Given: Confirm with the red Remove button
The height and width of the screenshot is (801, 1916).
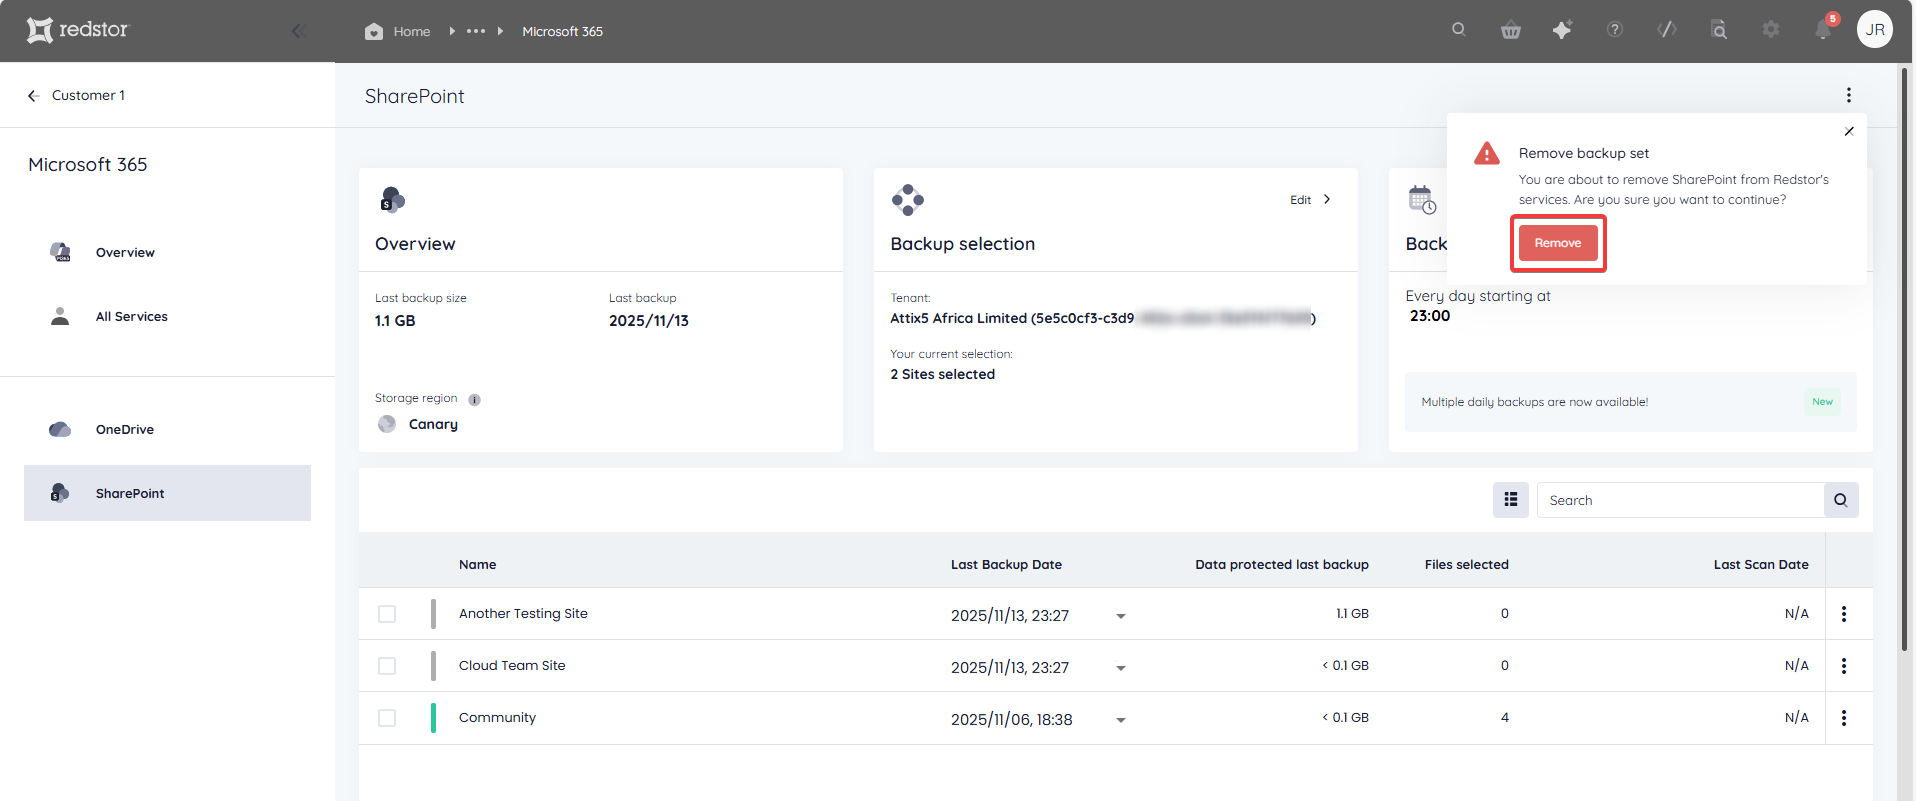Looking at the screenshot, I should coord(1558,243).
